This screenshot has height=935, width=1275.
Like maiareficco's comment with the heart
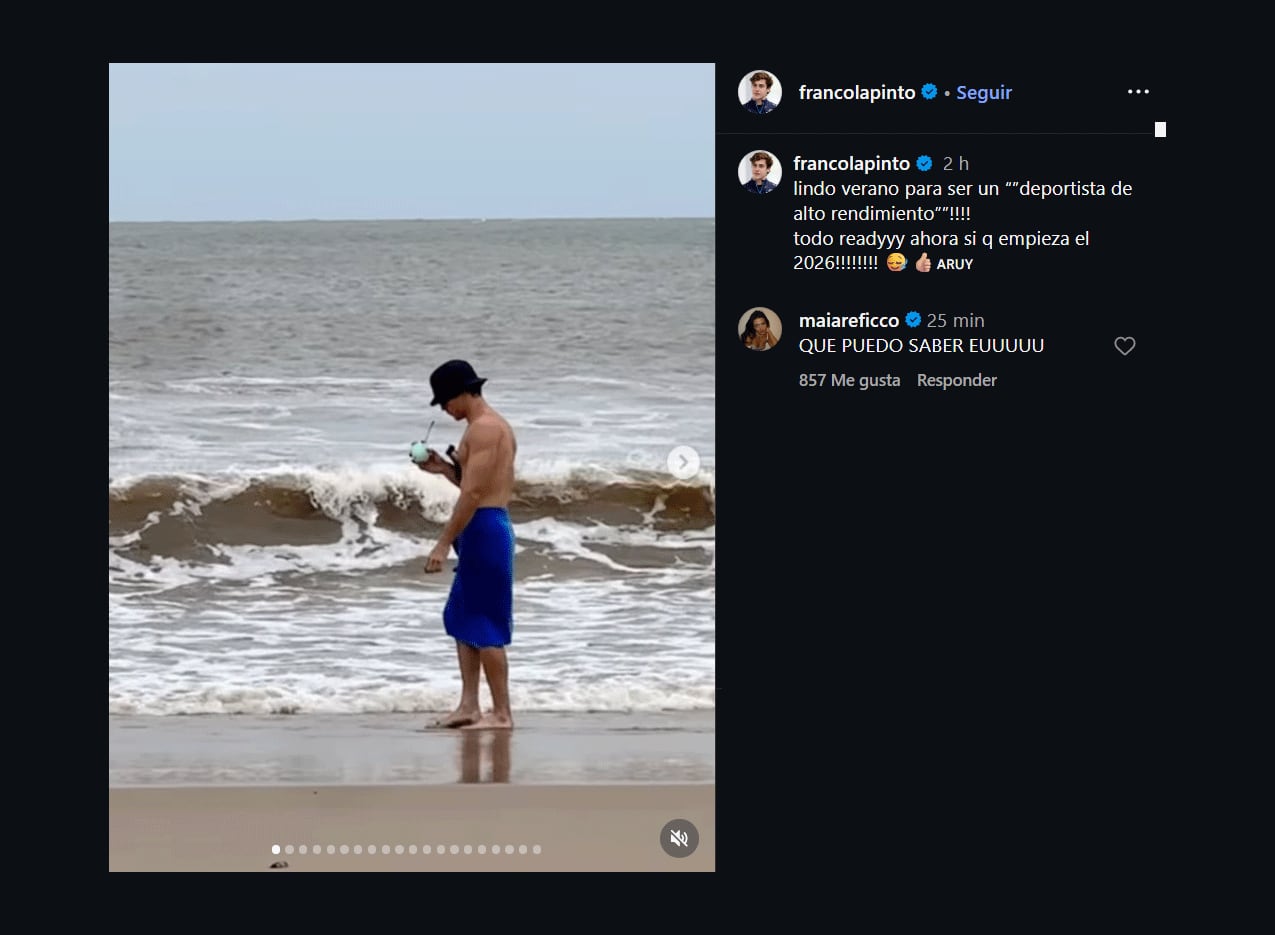click(1124, 345)
